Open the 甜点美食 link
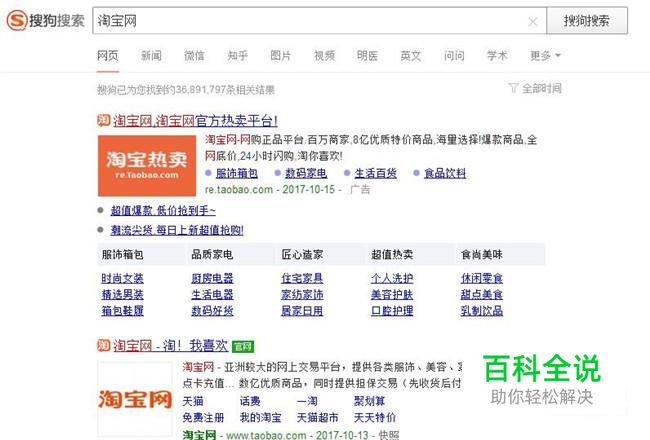 482,294
